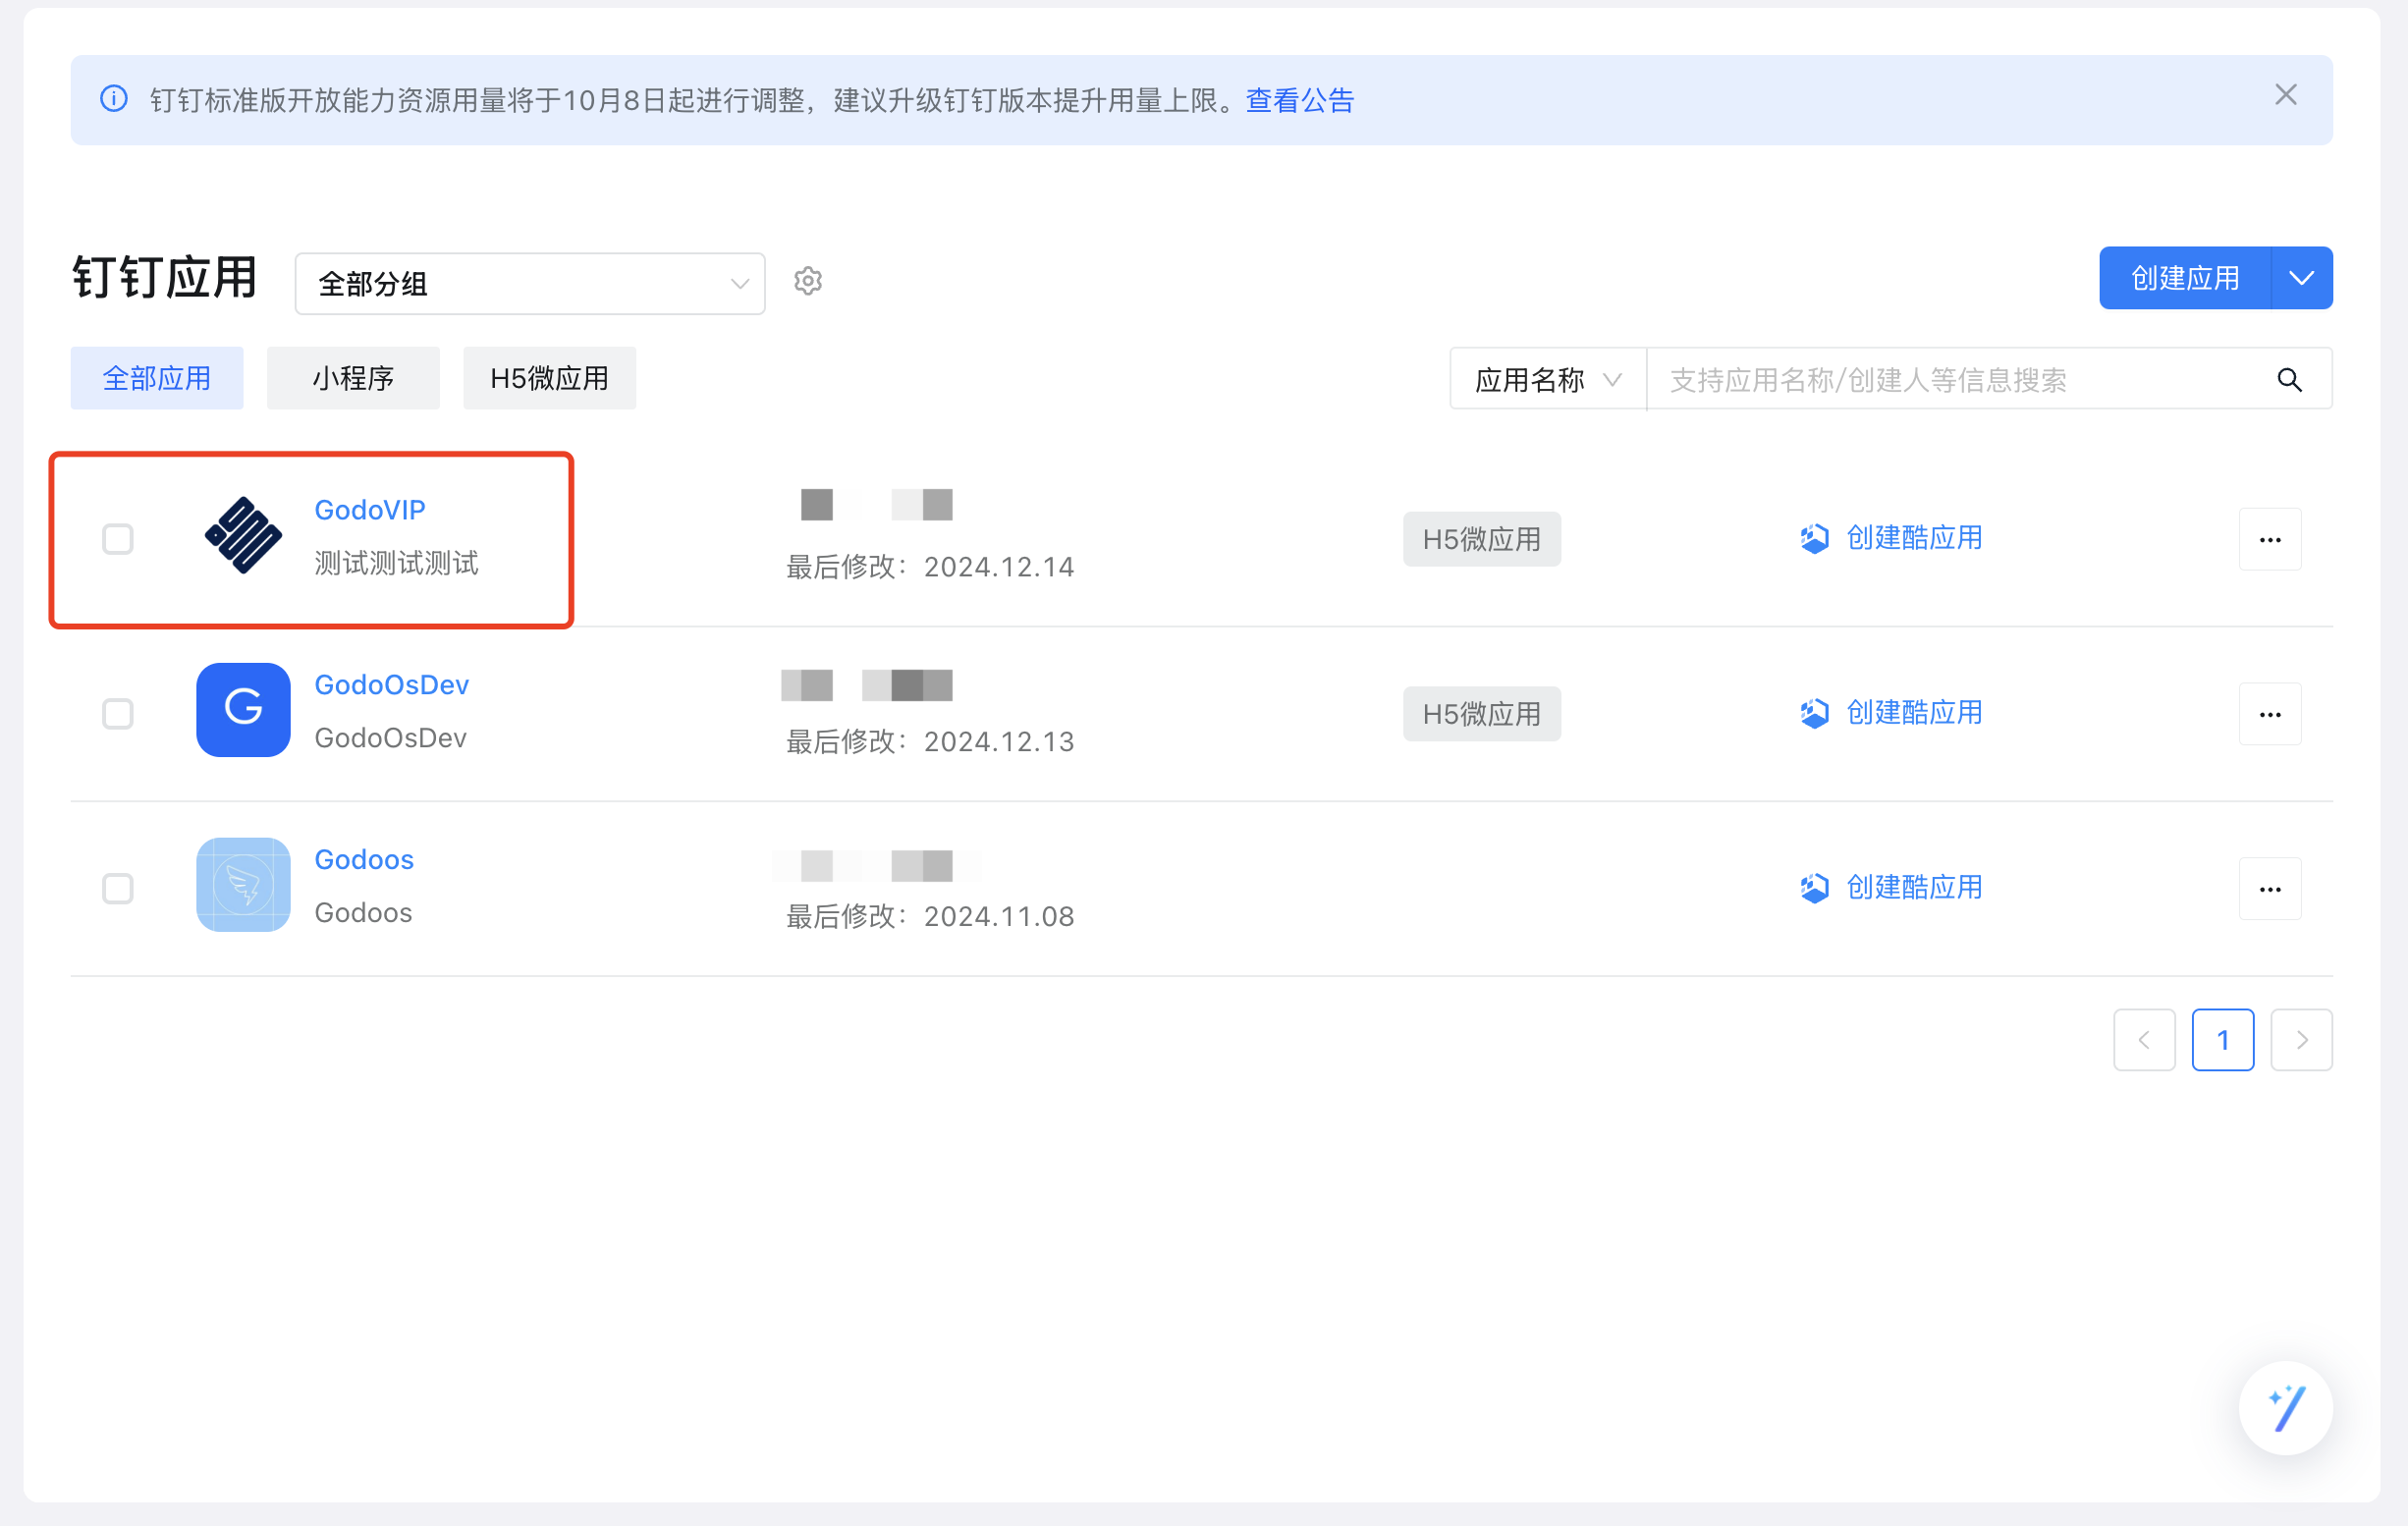
Task: Click the cool-app icon in GodoVIP row
Action: (x=1815, y=539)
